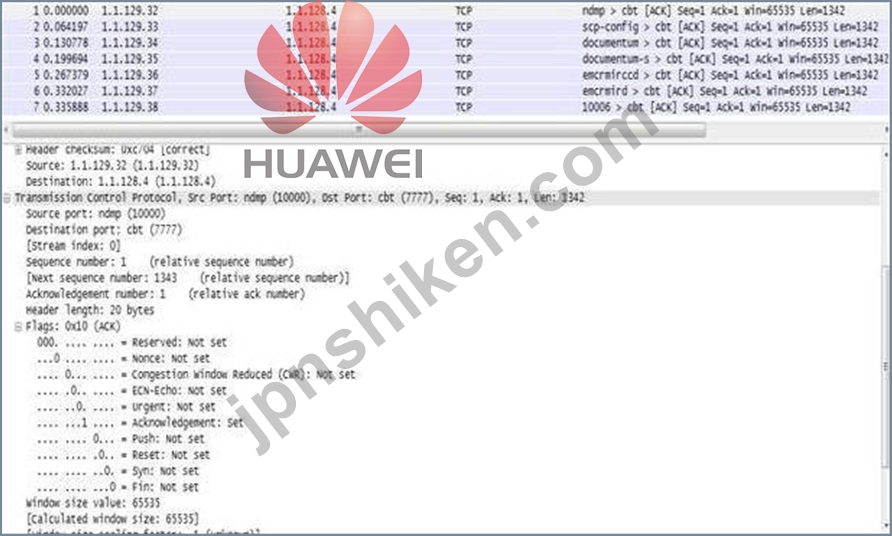Select packet 7 from 1.1.129.38
The height and width of the screenshot is (536, 892).
pyautogui.click(x=446, y=107)
